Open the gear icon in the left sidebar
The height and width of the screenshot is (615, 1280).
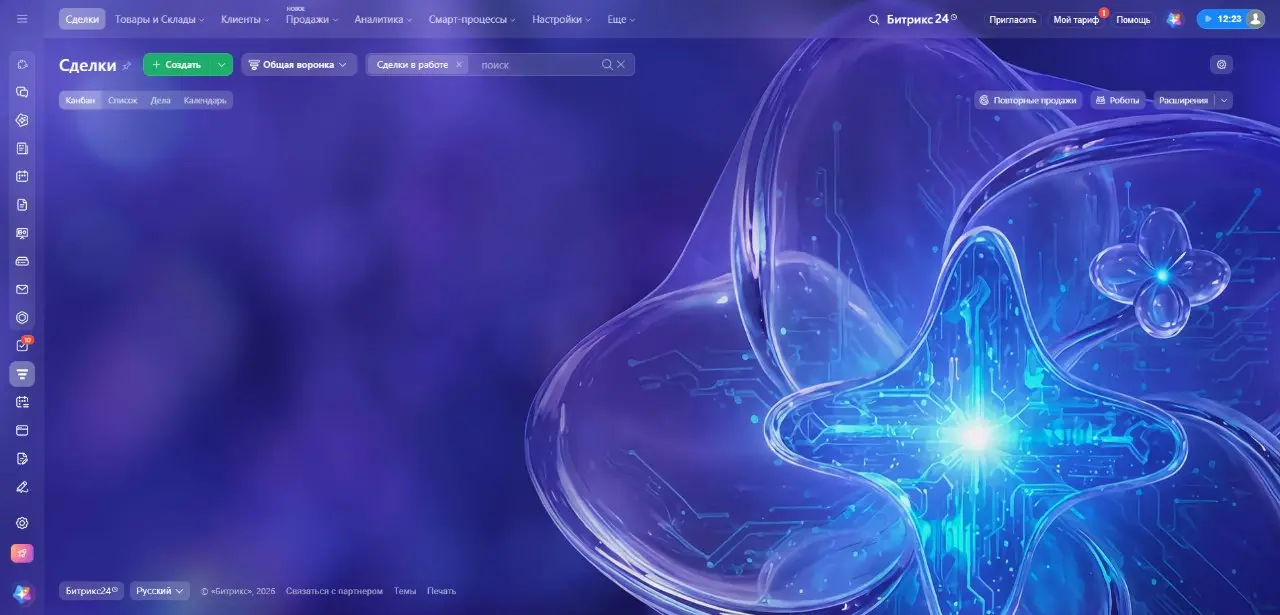[x=22, y=523]
